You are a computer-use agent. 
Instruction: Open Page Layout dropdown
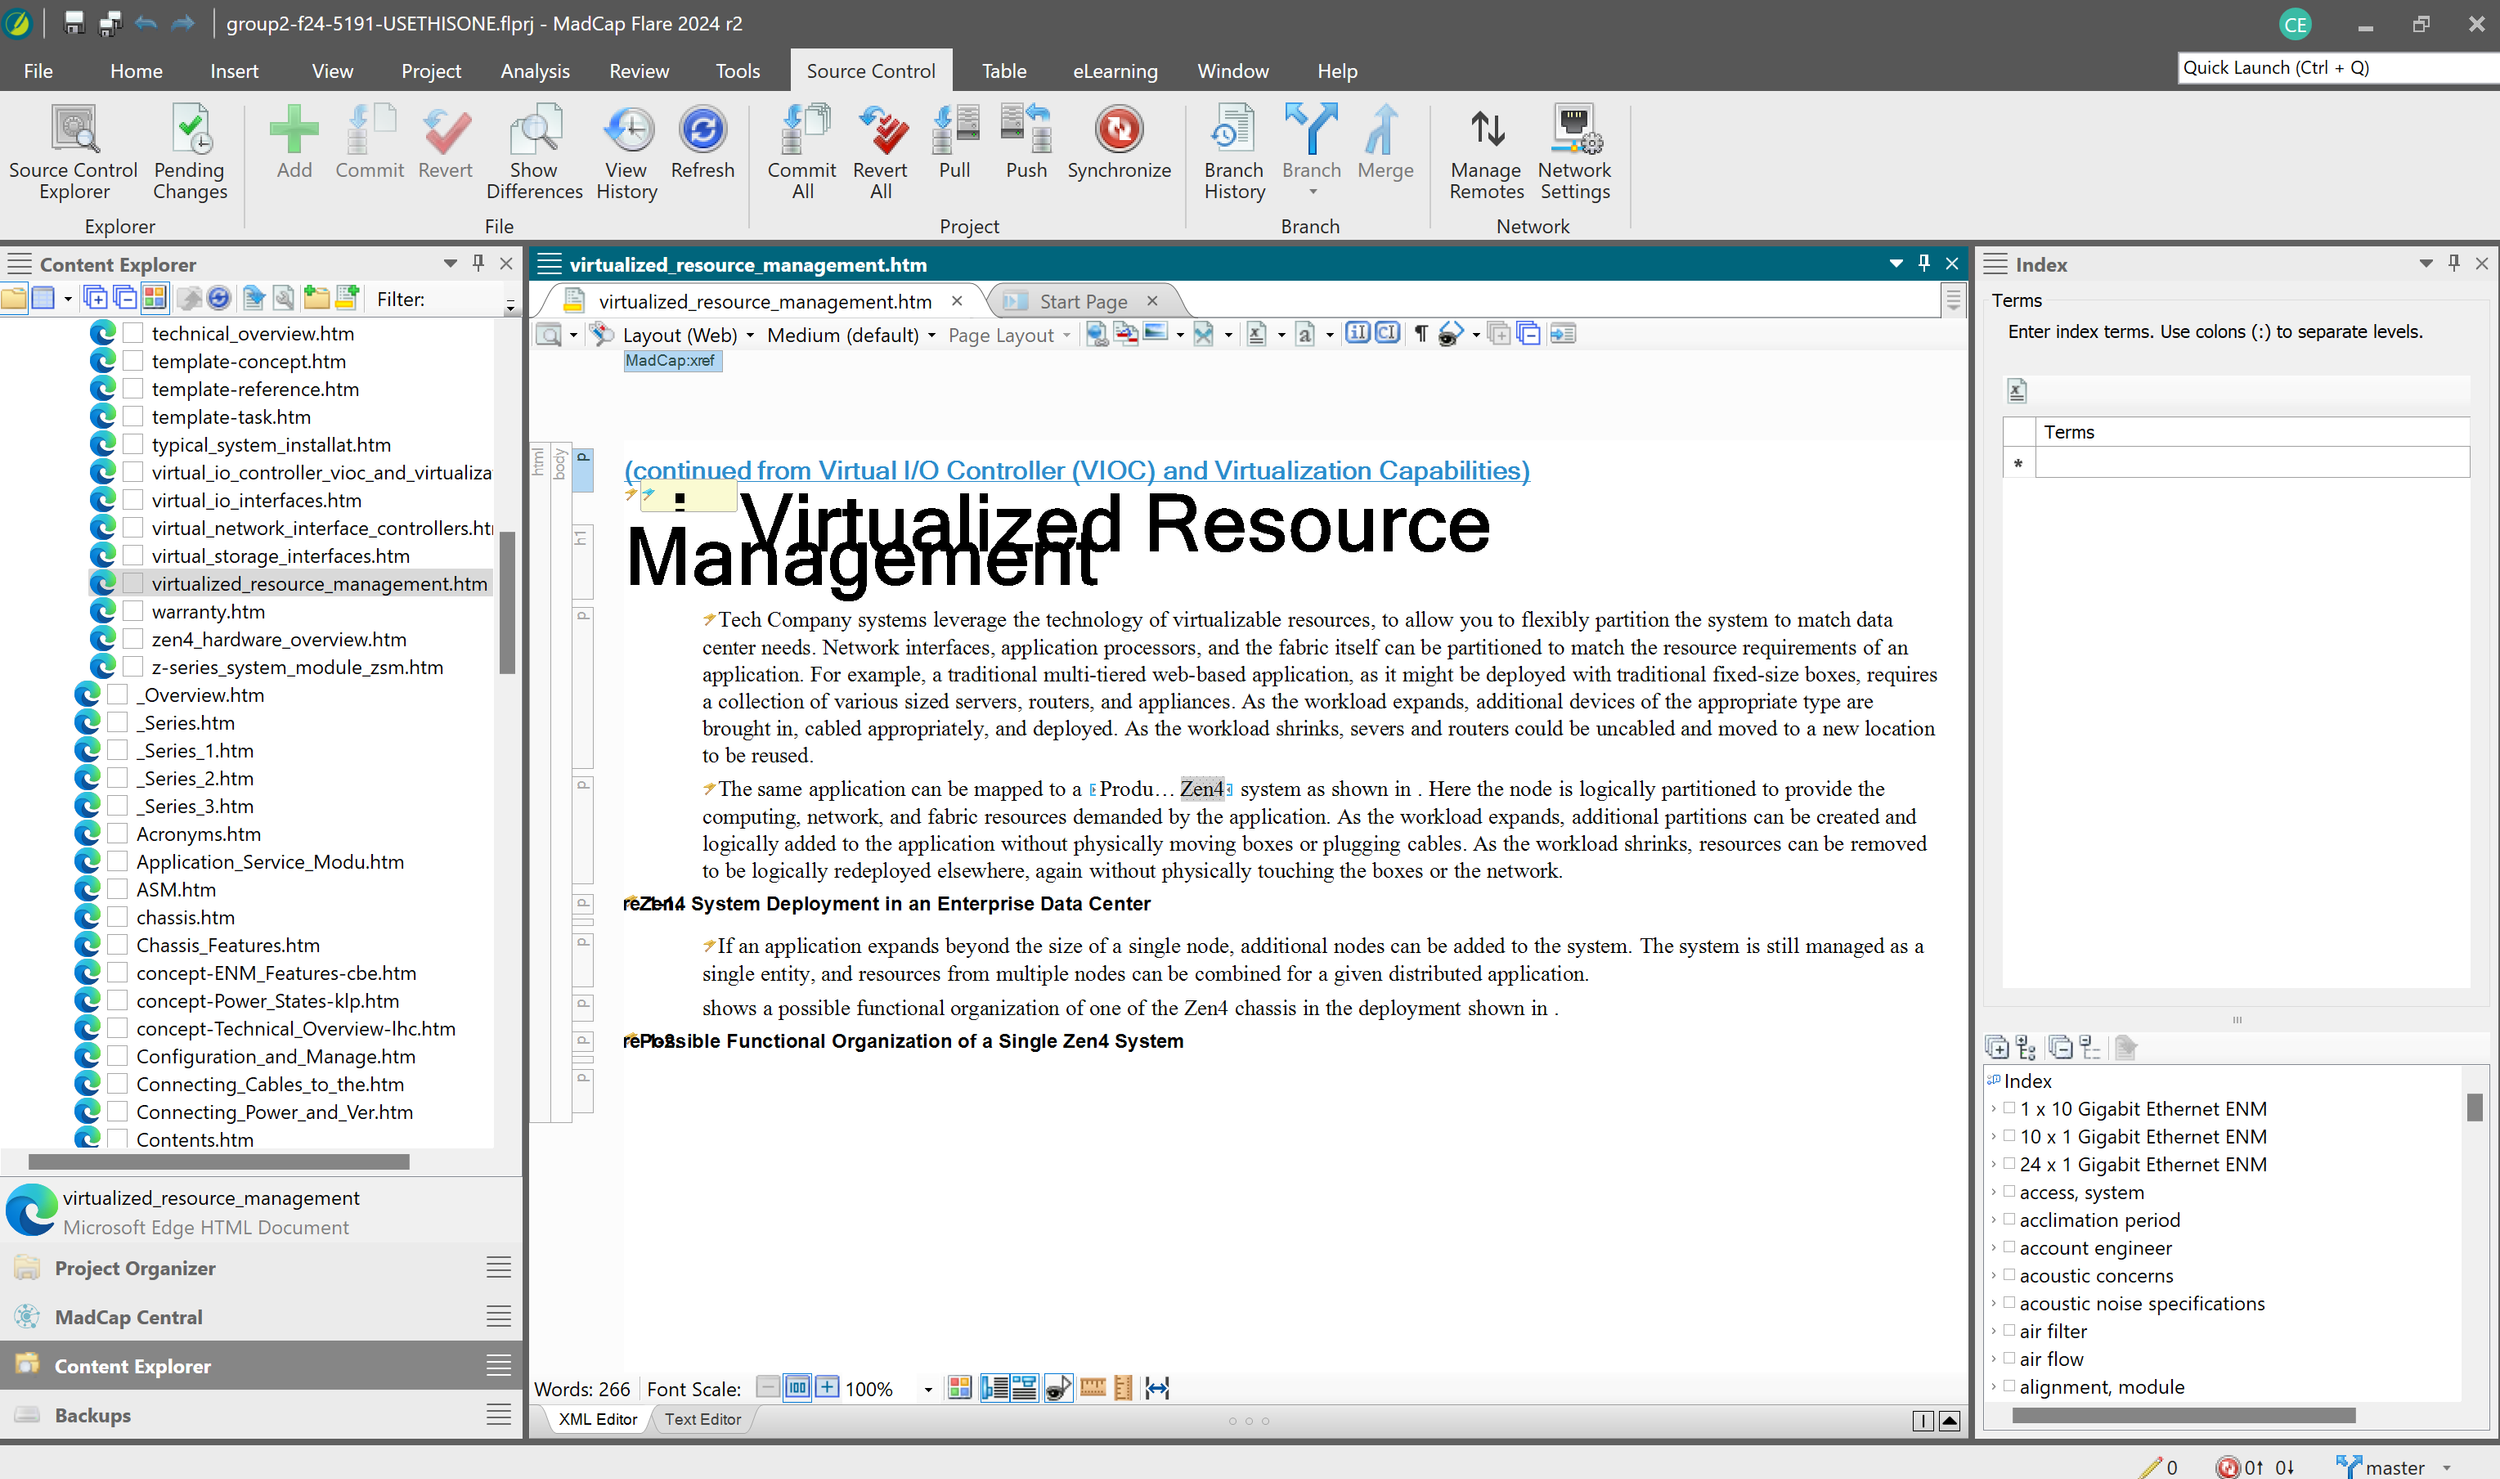(x=1009, y=335)
